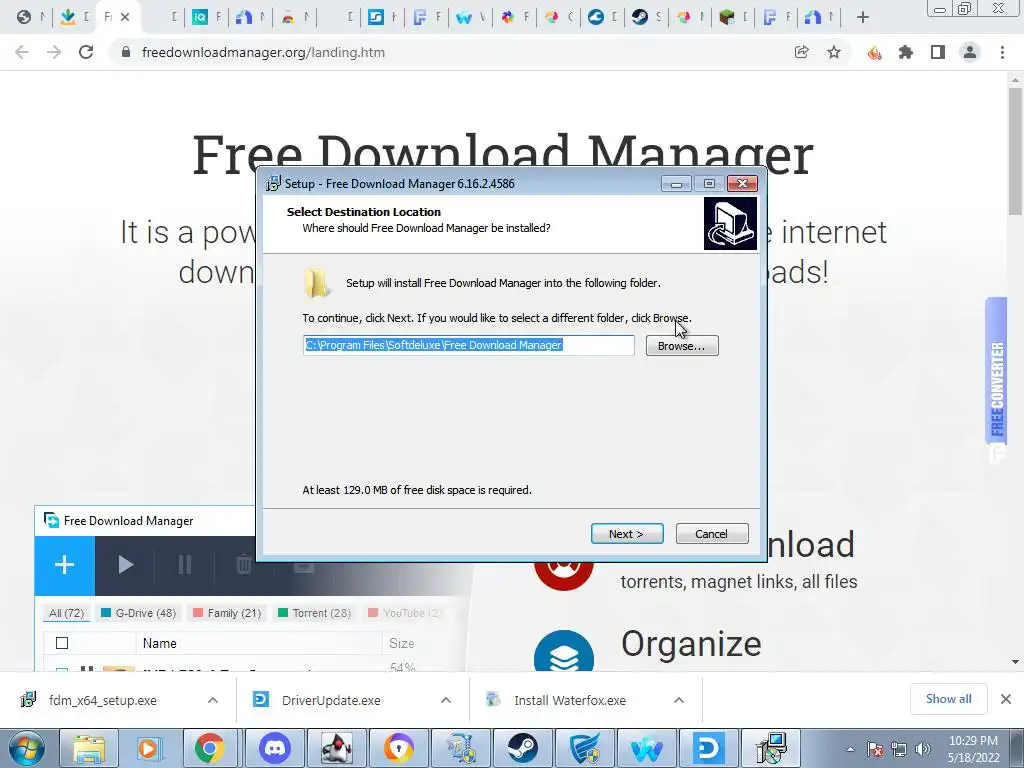Click the blue plus add-download button in preview
This screenshot has height=768, width=1024.
tap(65, 565)
